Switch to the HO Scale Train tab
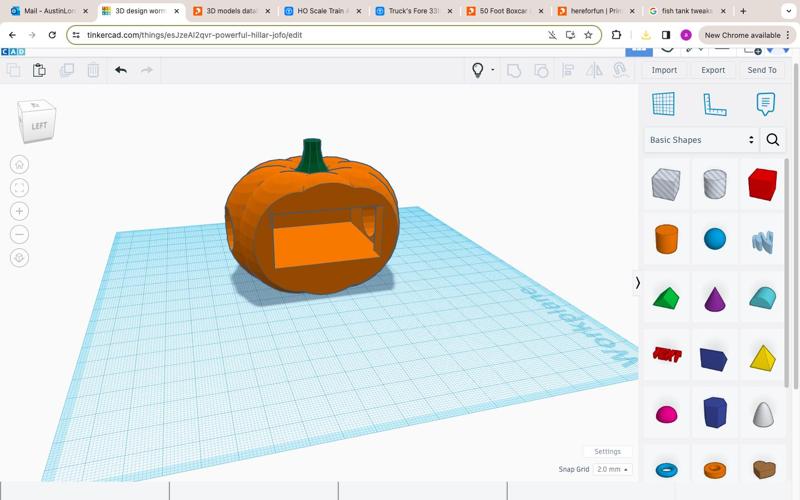Viewport: 800px width, 500px height. [x=323, y=11]
